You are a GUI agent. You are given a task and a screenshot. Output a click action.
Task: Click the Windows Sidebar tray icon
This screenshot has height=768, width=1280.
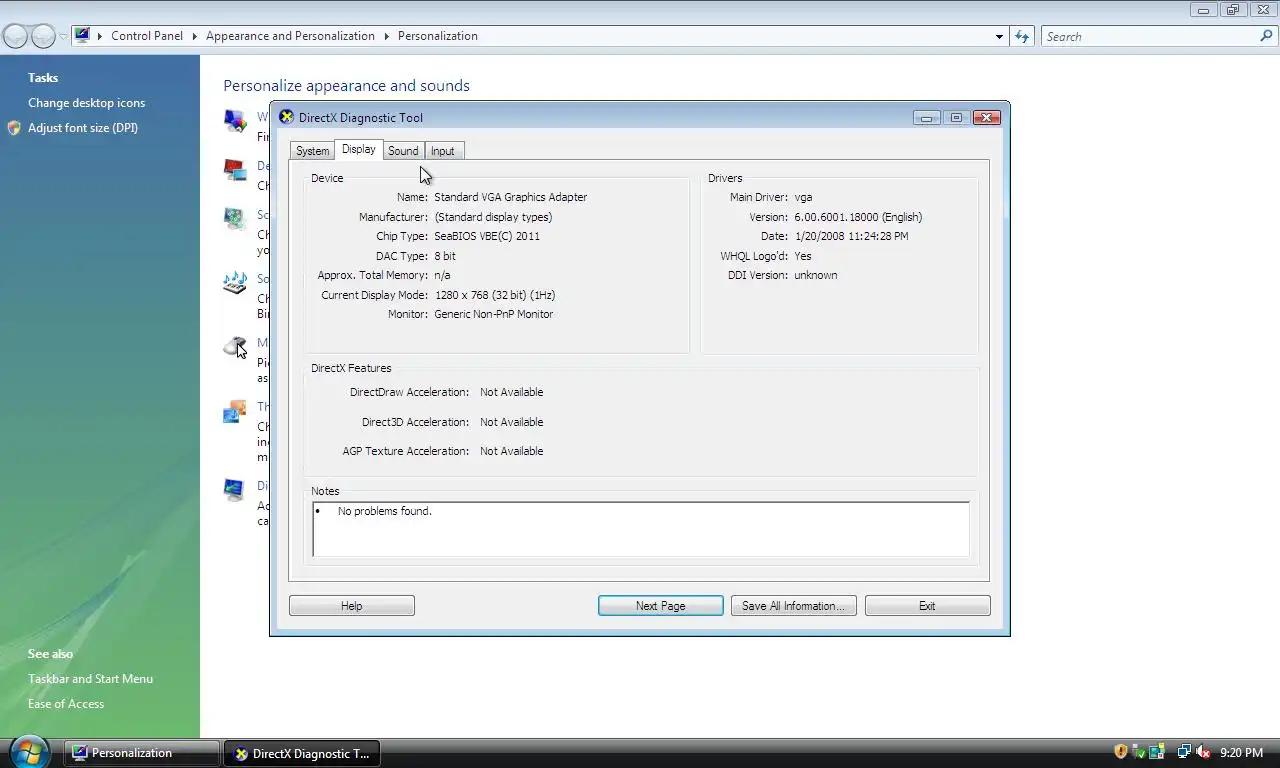[1157, 752]
